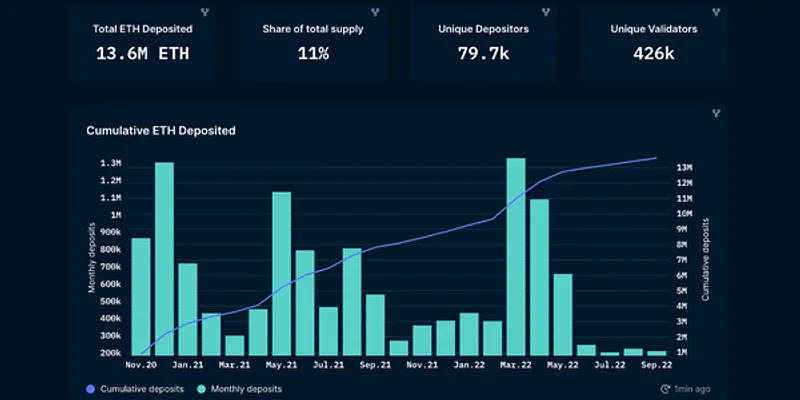Select the Nov.20 monthly deposits bar
800x400 pixels.
141,297
